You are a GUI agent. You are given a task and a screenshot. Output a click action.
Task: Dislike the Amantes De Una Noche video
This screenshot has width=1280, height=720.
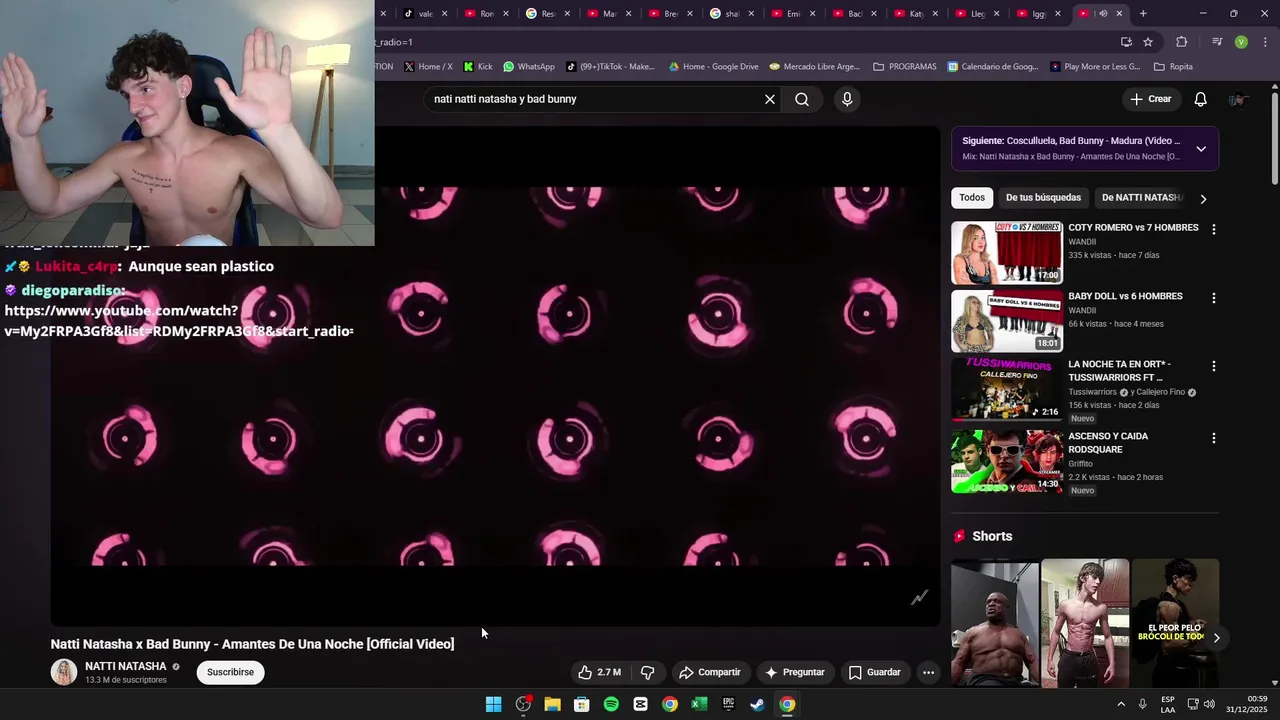click(647, 672)
